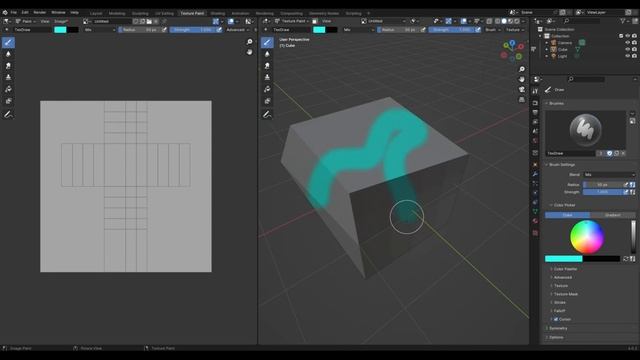
Task: Hide the Cube object in the outliner
Action: coord(628,49)
